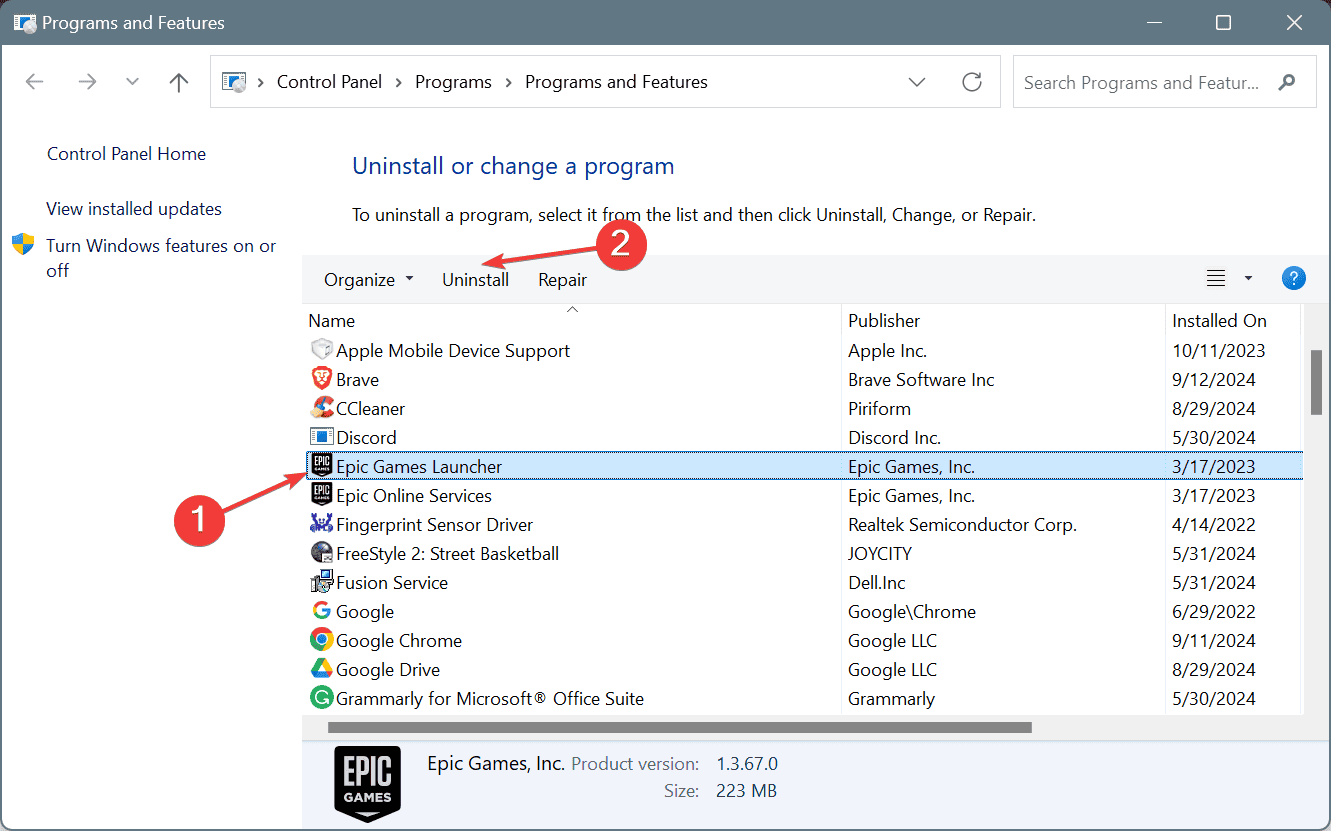This screenshot has width=1331, height=831.
Task: Expand the chevron after Programs breadcrumb
Action: pyautogui.click(x=508, y=82)
